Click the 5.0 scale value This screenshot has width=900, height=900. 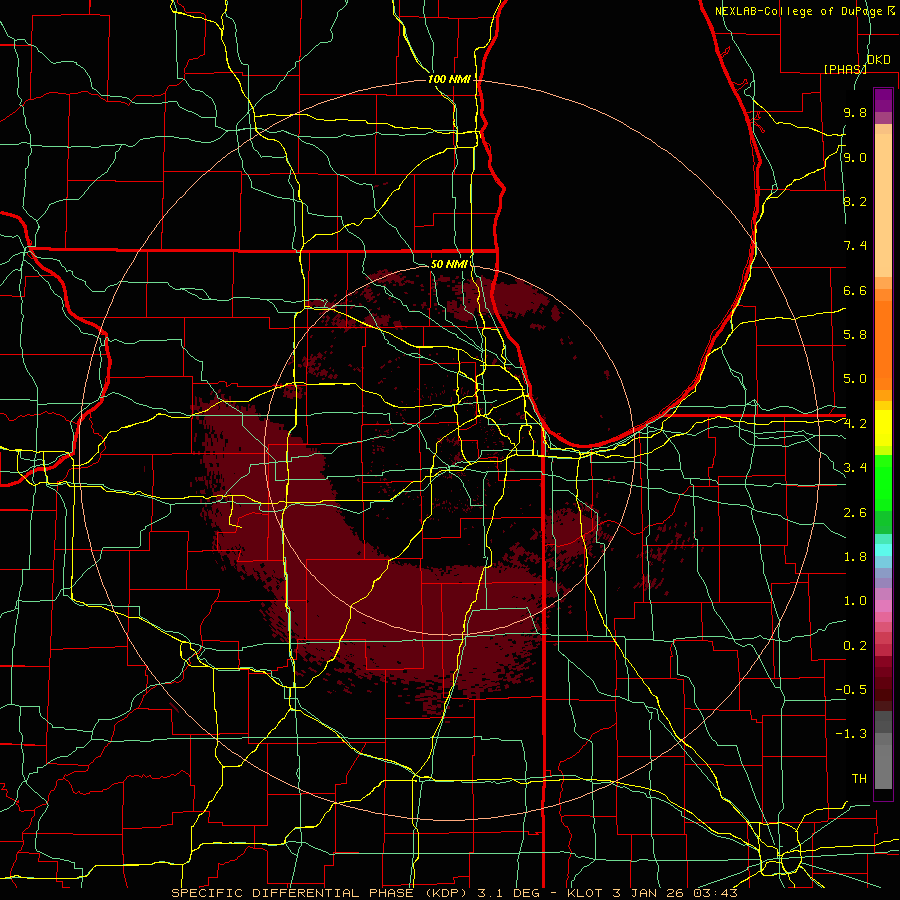[855, 379]
